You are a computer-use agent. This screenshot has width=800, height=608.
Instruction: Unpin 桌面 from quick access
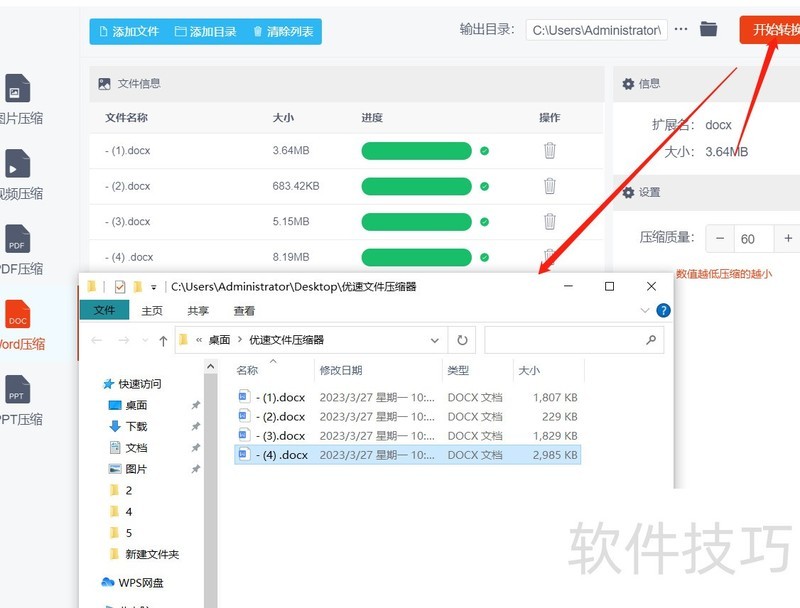pyautogui.click(x=195, y=405)
